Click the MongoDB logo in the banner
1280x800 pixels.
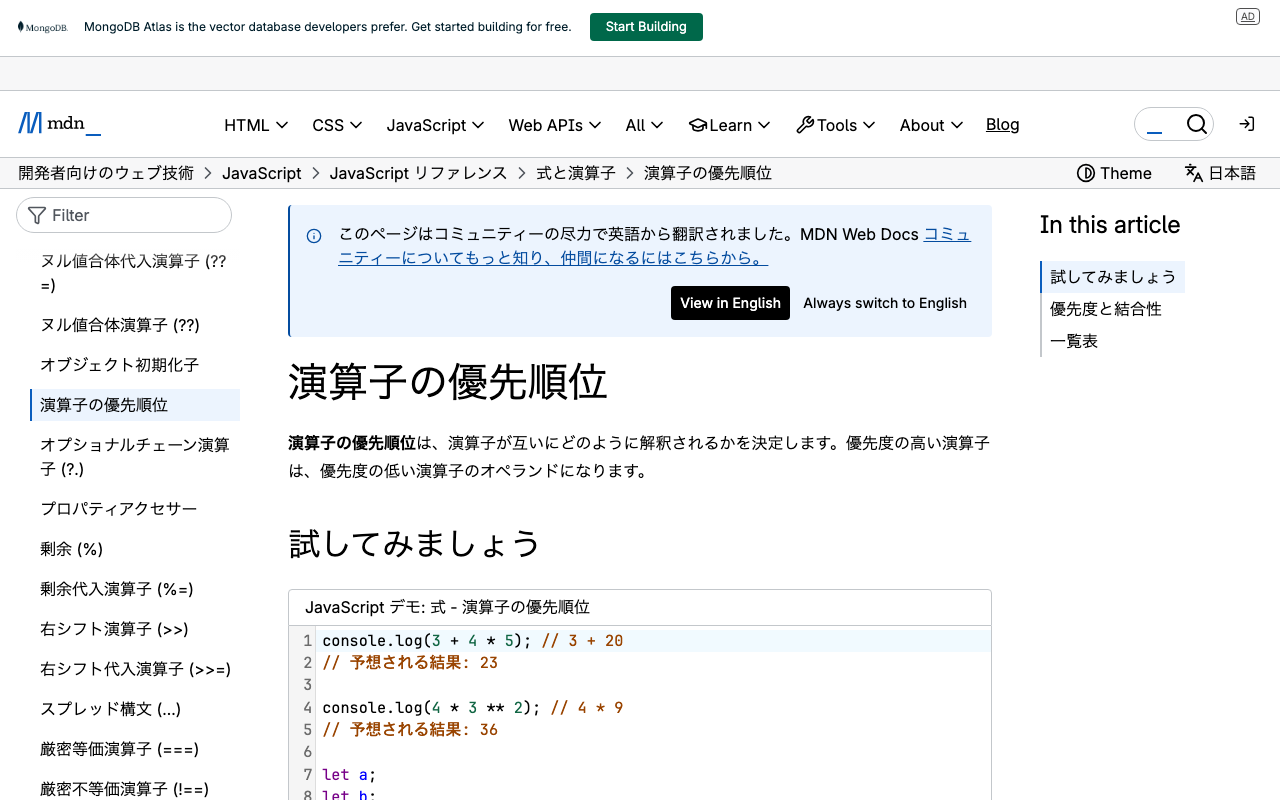42,26
